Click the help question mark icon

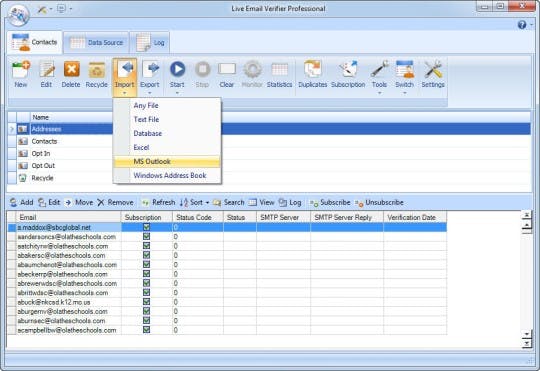522,25
